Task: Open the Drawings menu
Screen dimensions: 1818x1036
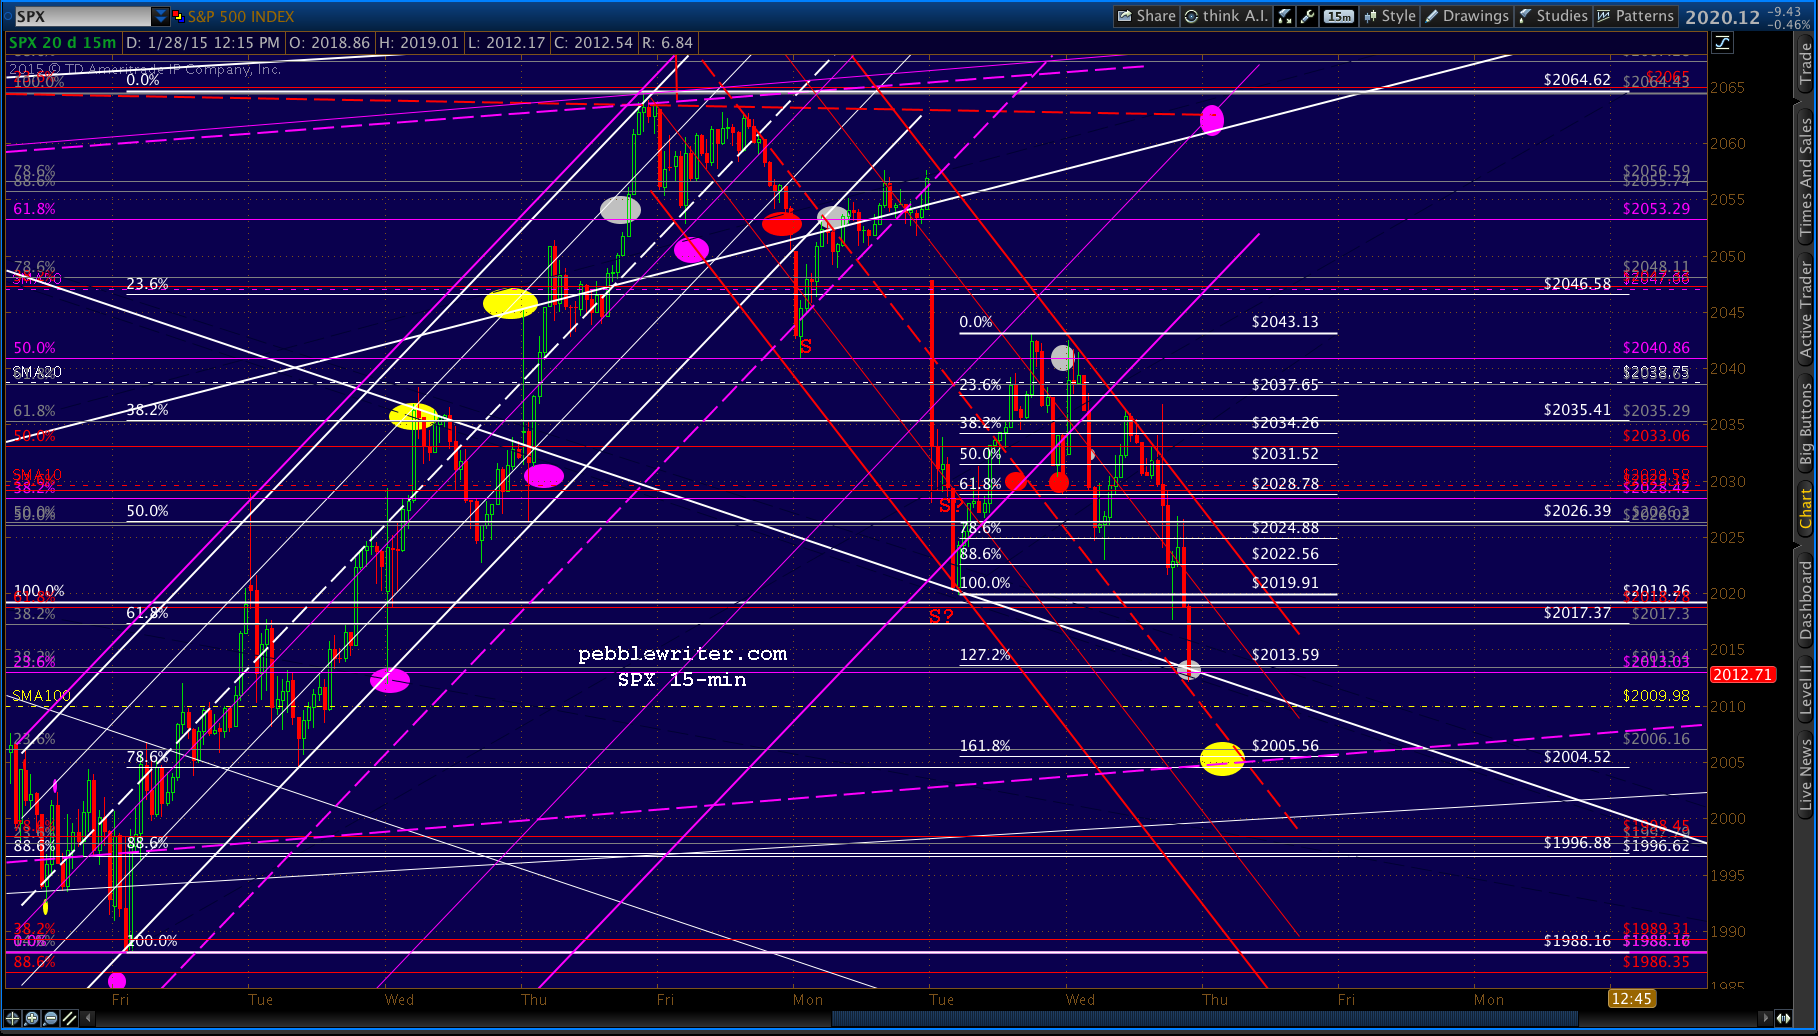Action: pyautogui.click(x=1467, y=16)
